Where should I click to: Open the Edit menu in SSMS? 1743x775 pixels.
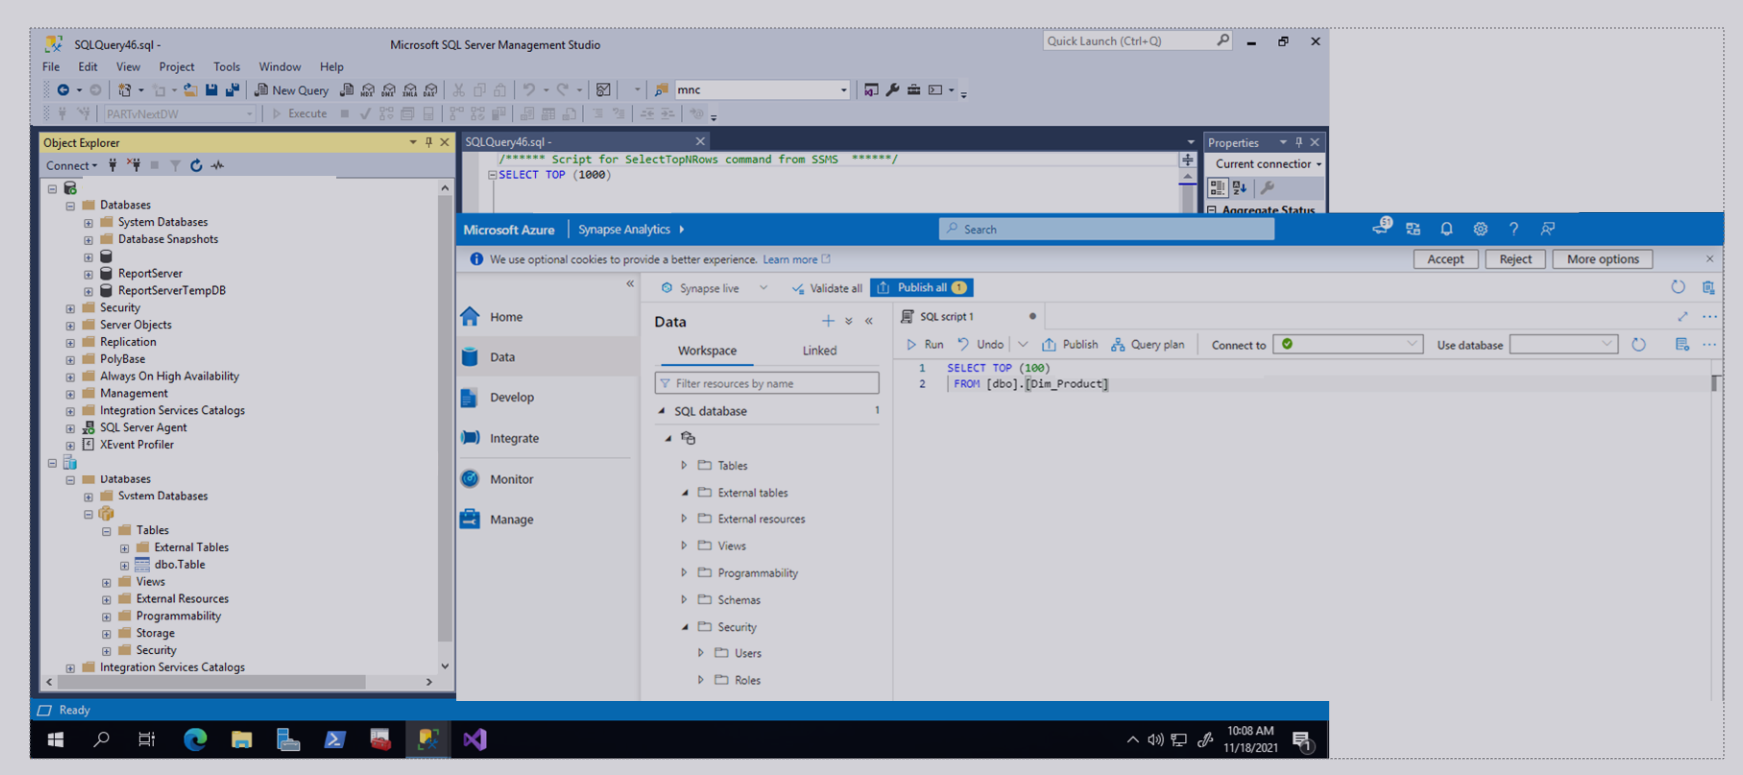pyautogui.click(x=88, y=67)
